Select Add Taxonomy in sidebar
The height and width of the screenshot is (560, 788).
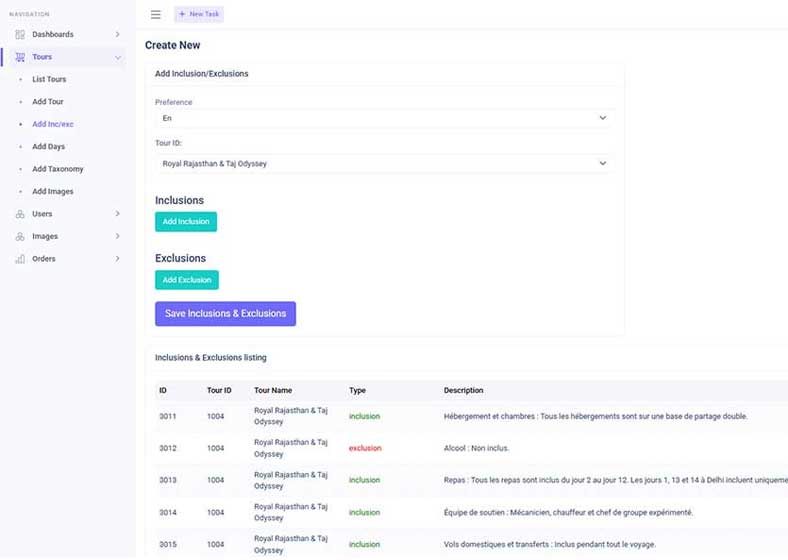pyautogui.click(x=57, y=169)
